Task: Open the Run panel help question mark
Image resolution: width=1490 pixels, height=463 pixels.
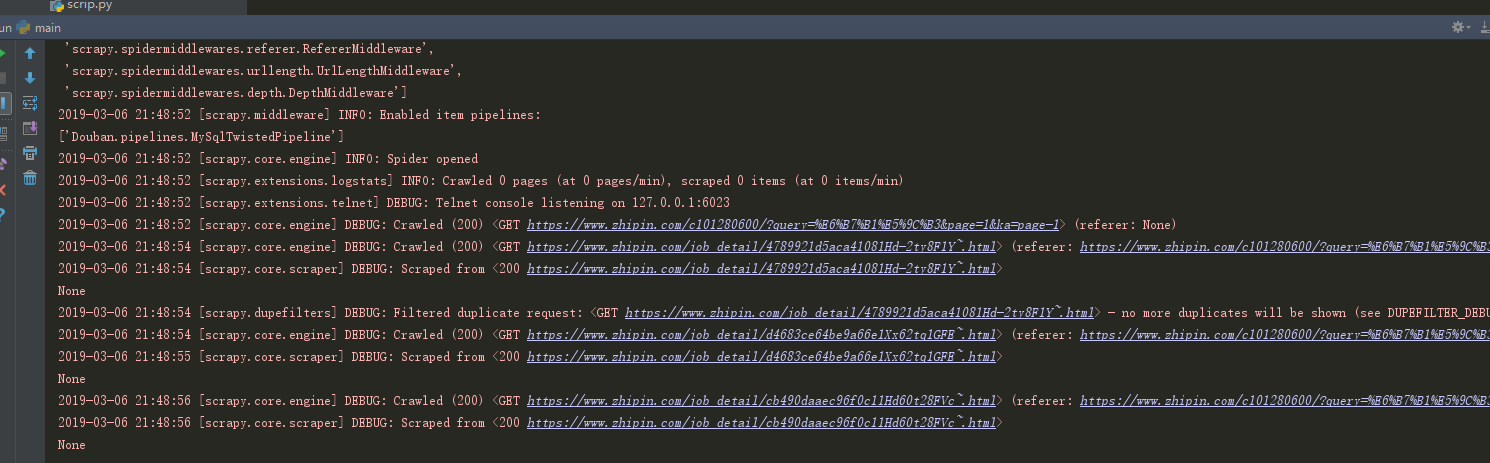Action: (3, 213)
